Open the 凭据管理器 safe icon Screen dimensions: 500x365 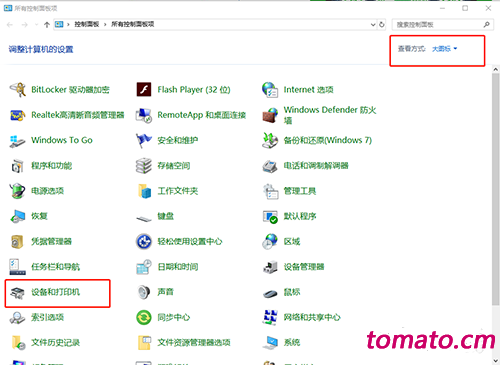click(x=17, y=241)
